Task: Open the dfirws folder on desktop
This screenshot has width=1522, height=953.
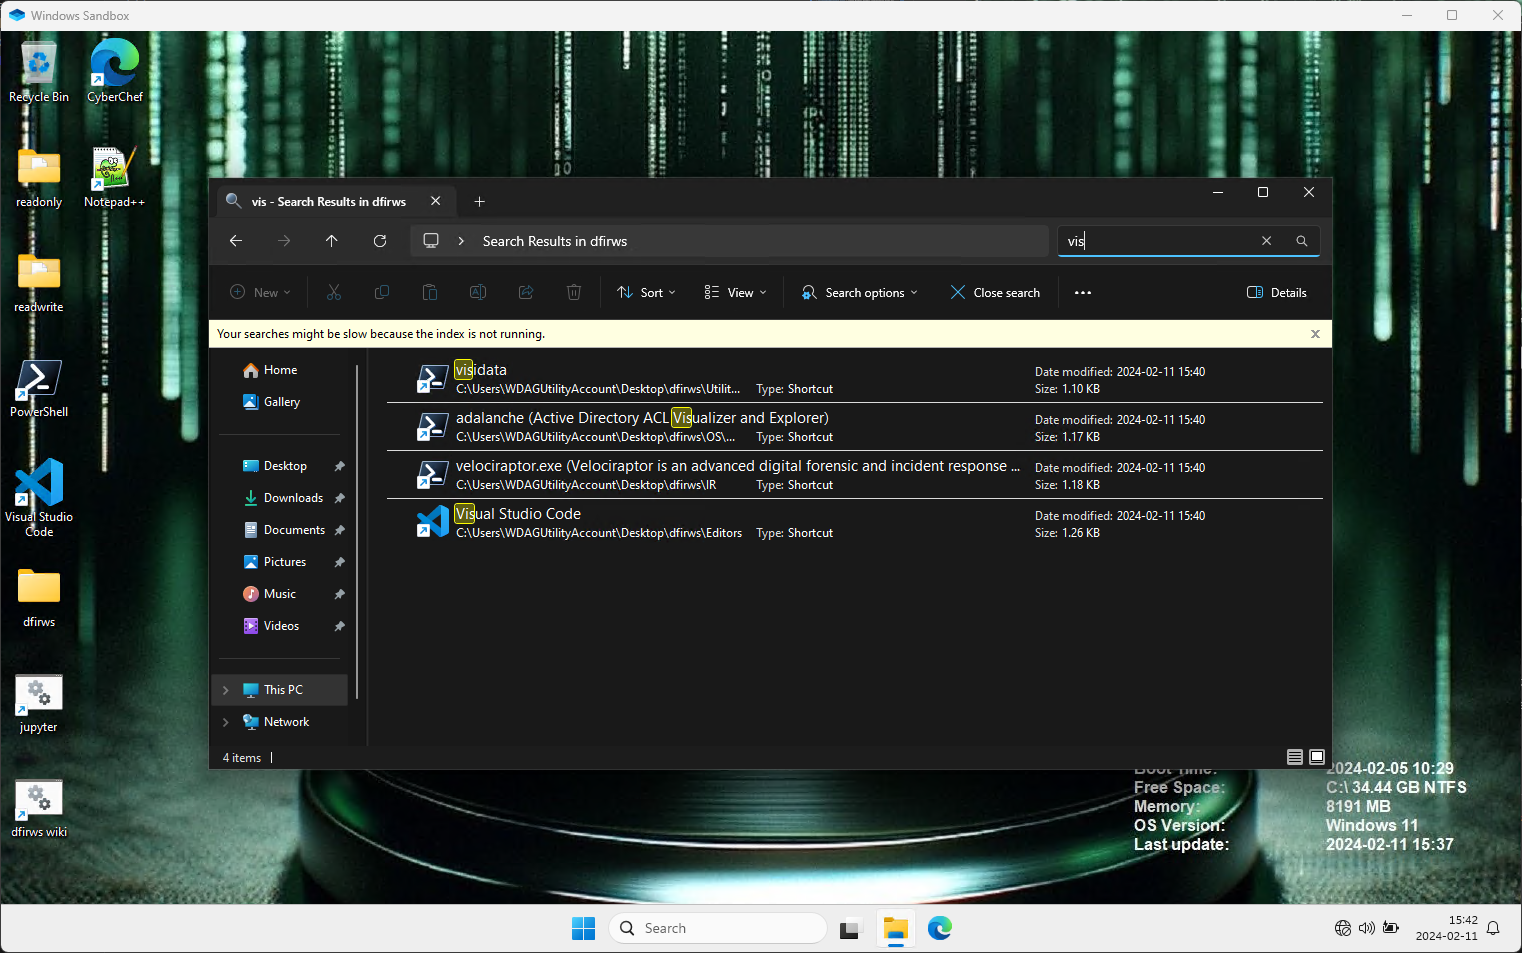Action: point(39,597)
